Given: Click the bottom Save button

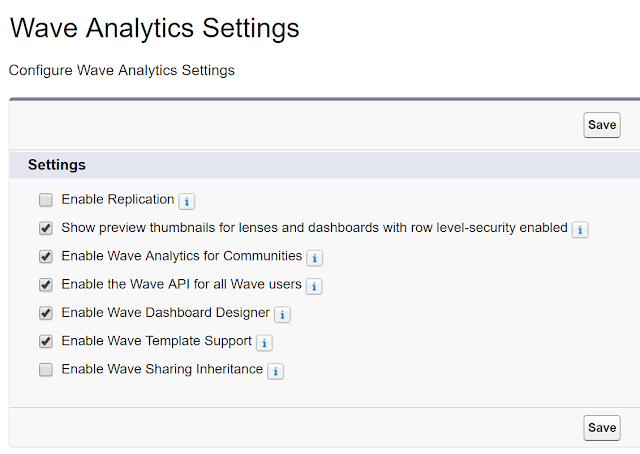Looking at the screenshot, I should tap(602, 428).
